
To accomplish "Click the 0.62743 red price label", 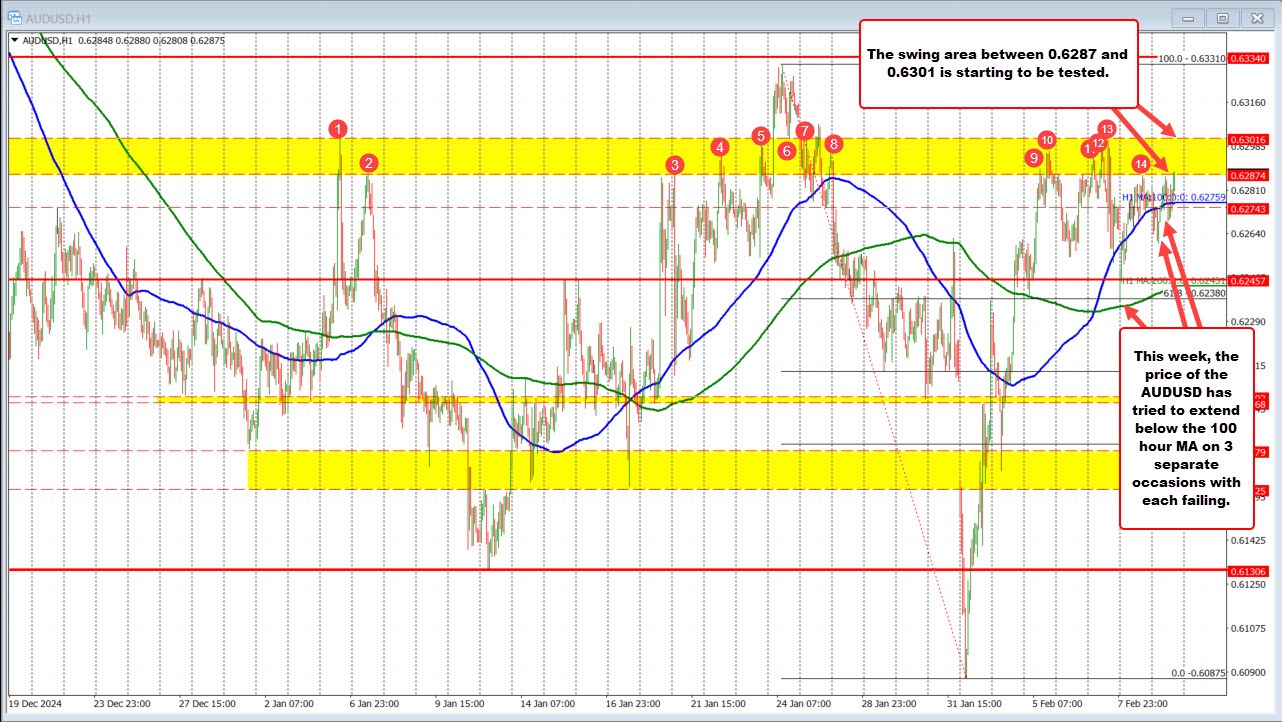I will pyautogui.click(x=1248, y=208).
